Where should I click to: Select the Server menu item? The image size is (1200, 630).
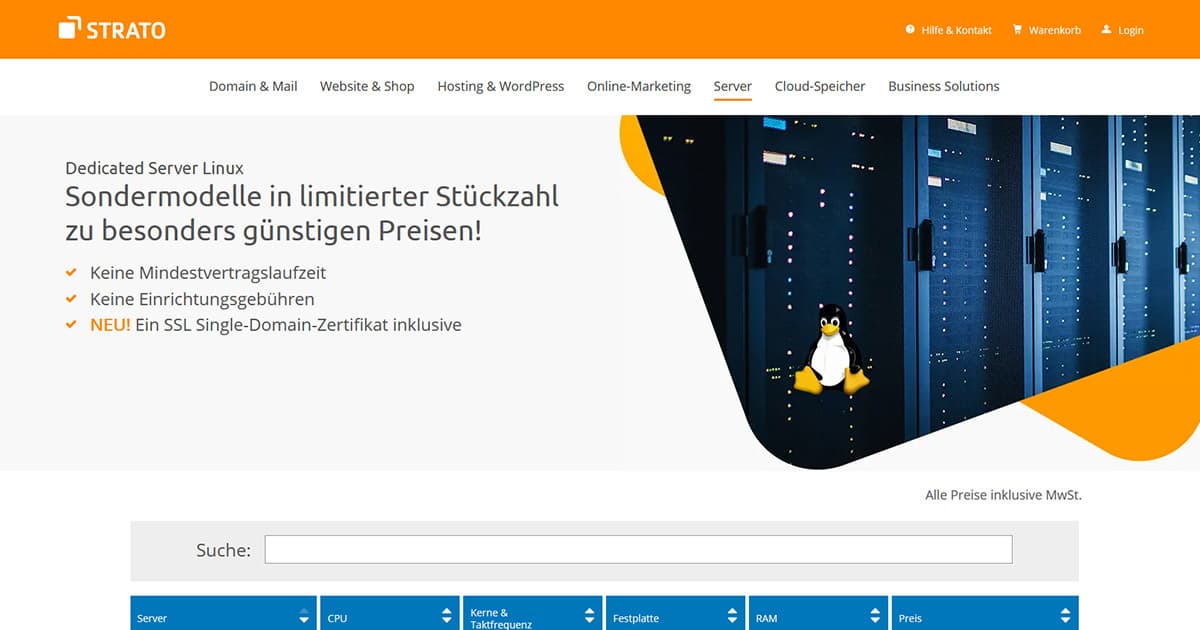click(x=733, y=86)
